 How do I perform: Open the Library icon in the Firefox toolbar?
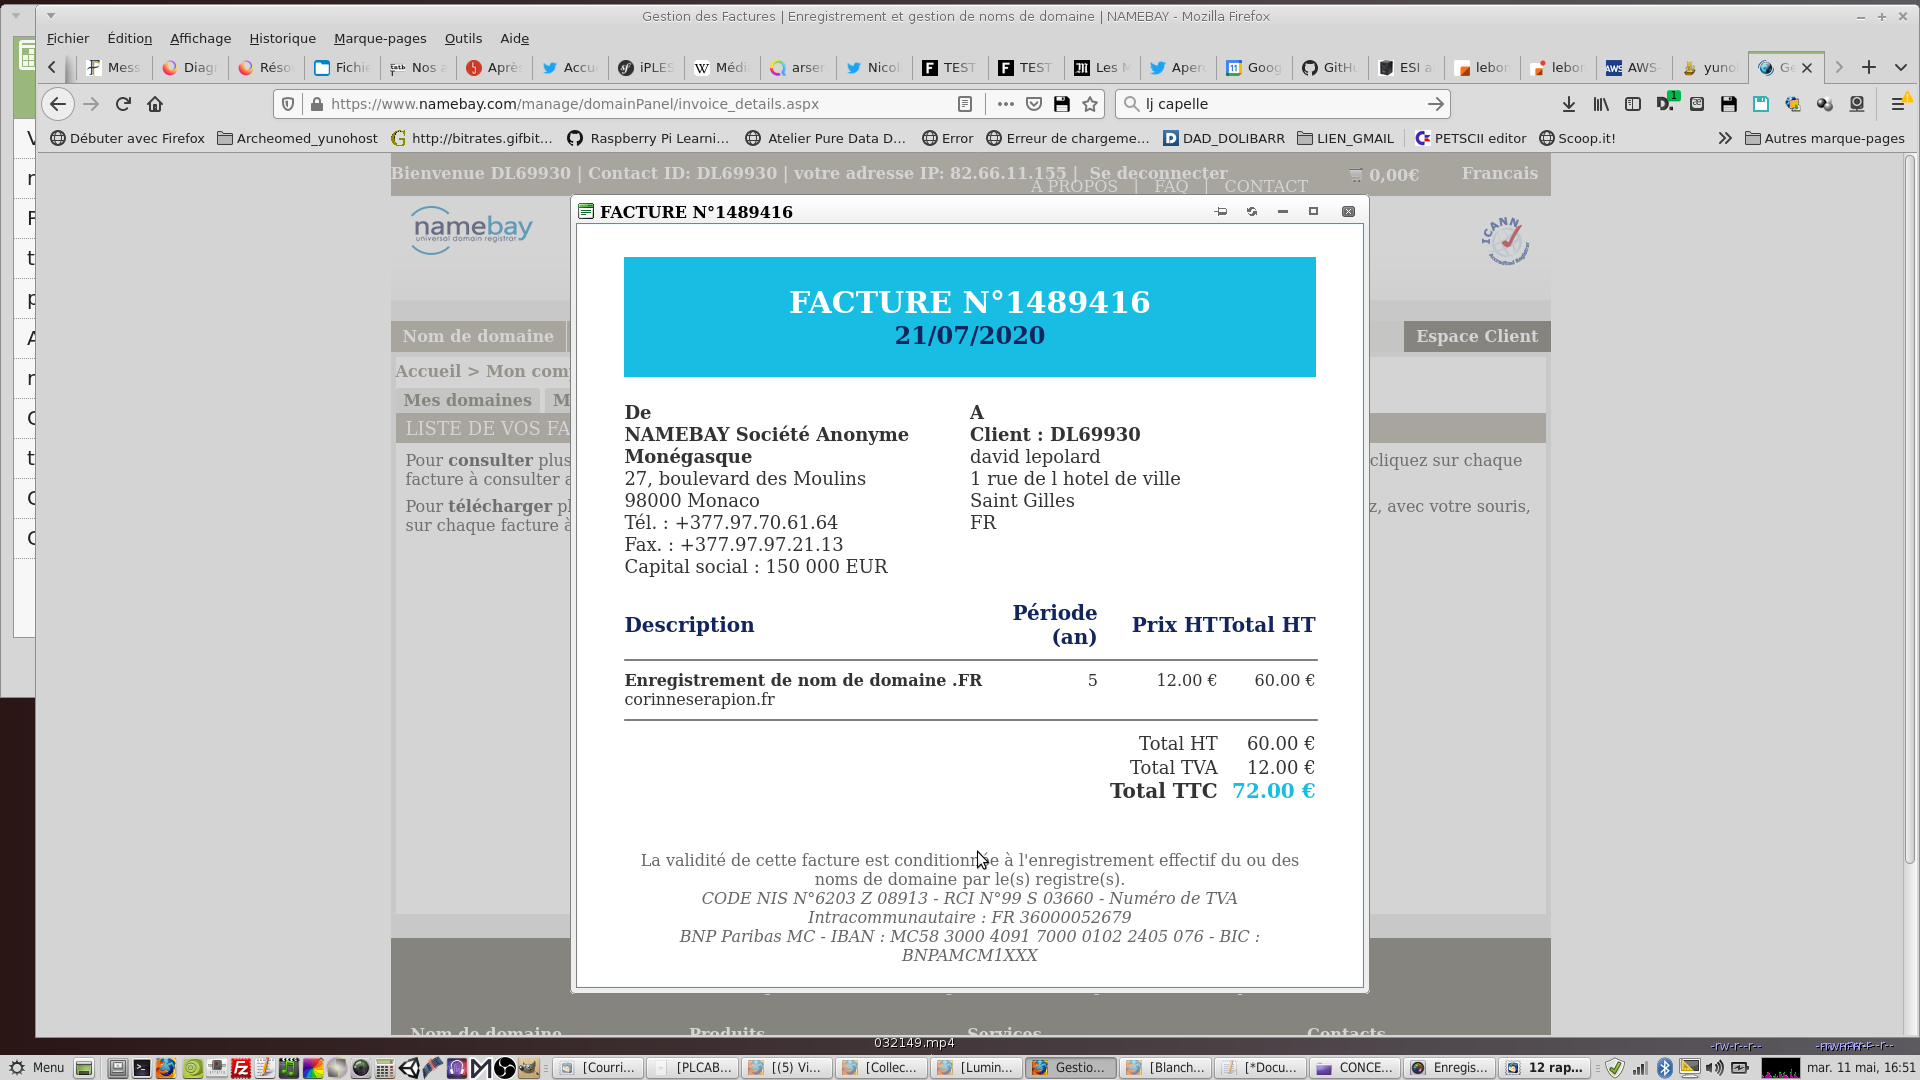(x=1601, y=104)
